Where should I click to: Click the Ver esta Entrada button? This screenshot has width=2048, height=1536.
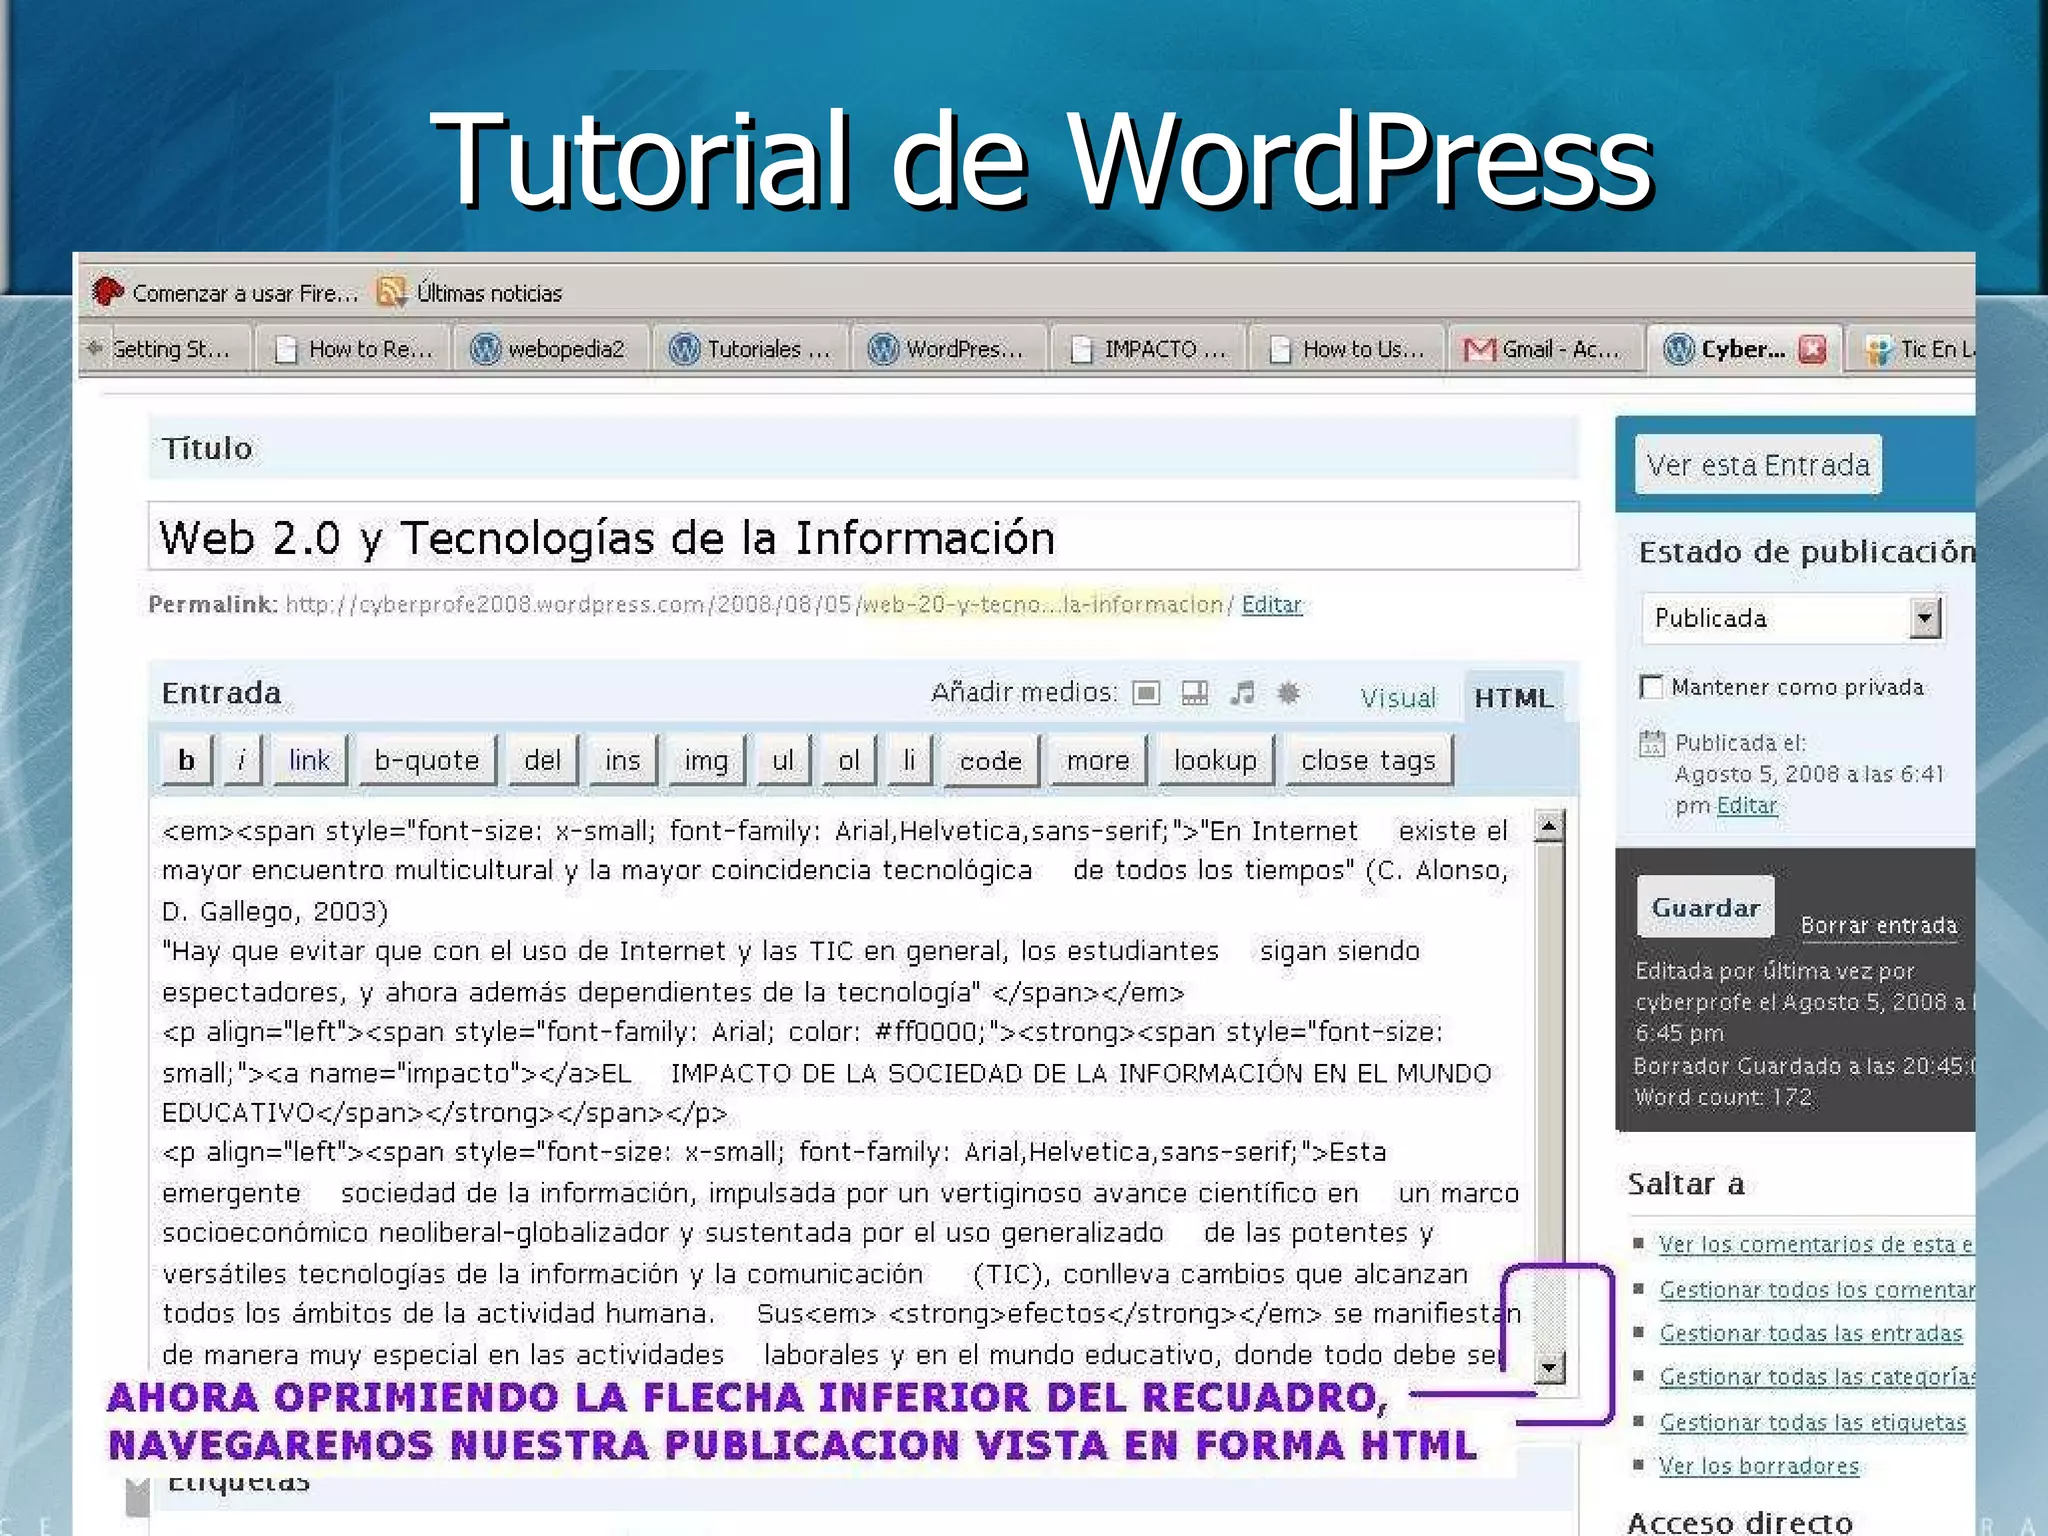pyautogui.click(x=1758, y=465)
